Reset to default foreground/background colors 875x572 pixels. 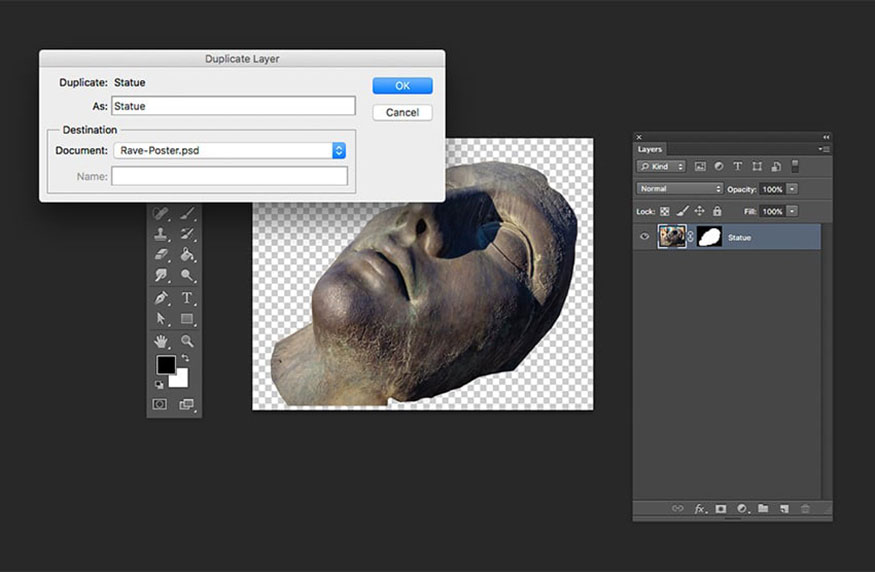(x=159, y=384)
